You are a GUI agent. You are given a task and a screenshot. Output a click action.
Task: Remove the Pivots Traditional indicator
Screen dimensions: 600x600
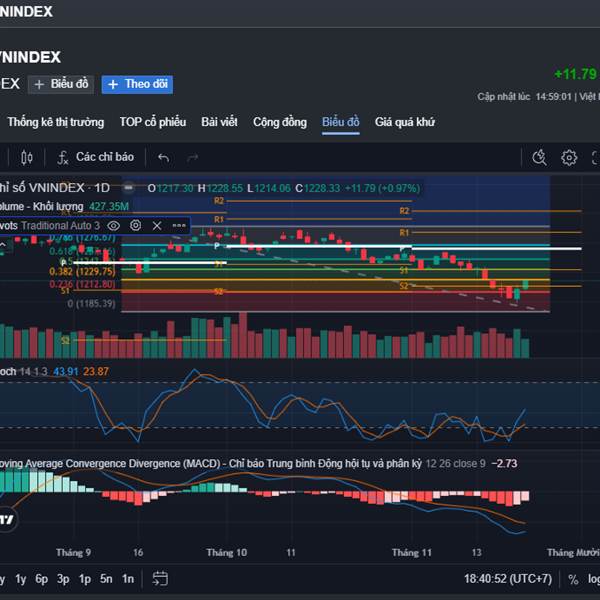(x=157, y=225)
